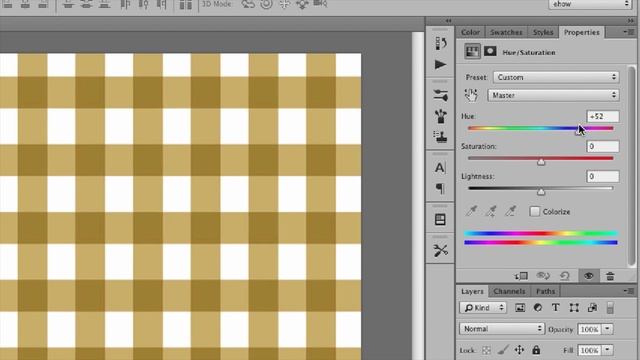Open the Kind filter dropdown

pos(483,308)
